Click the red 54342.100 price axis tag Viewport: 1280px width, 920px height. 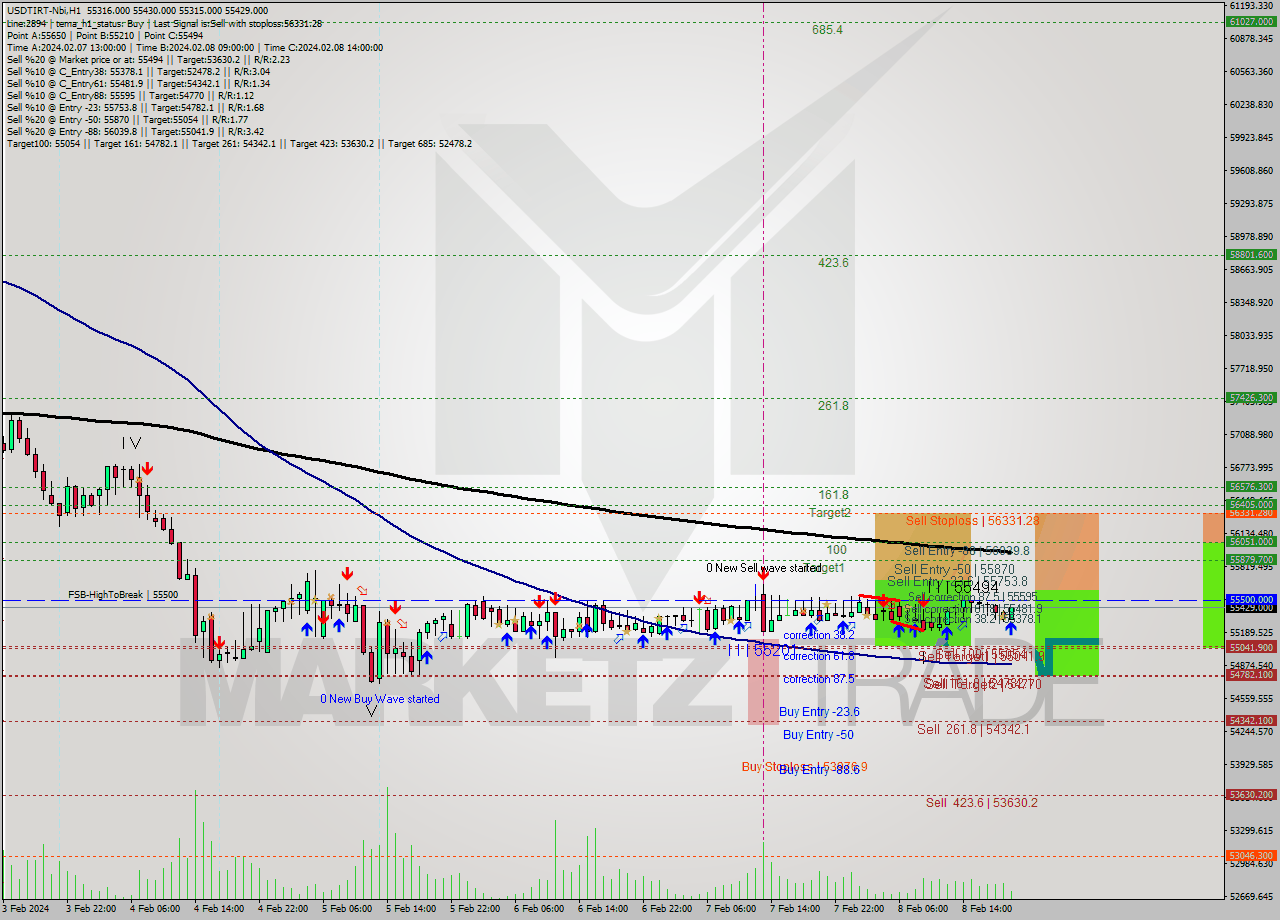(1251, 720)
